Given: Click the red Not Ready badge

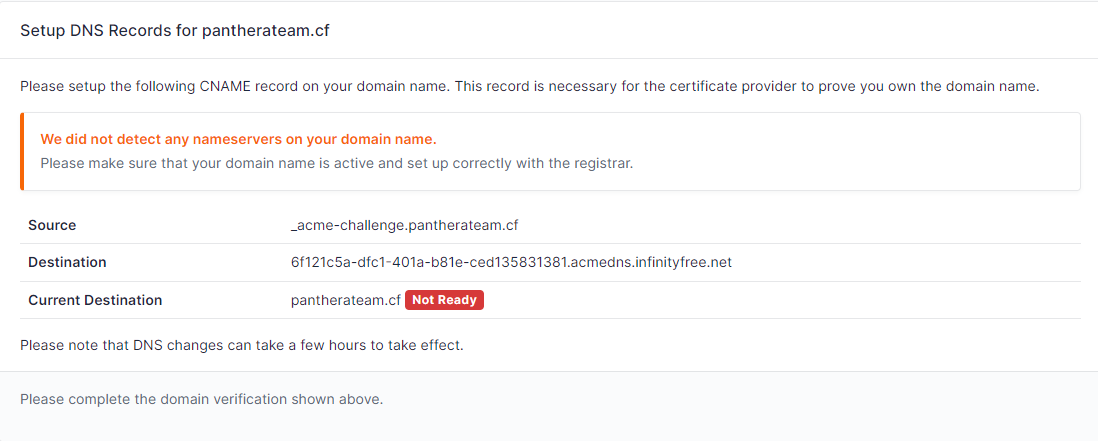Looking at the screenshot, I should pyautogui.click(x=444, y=300).
